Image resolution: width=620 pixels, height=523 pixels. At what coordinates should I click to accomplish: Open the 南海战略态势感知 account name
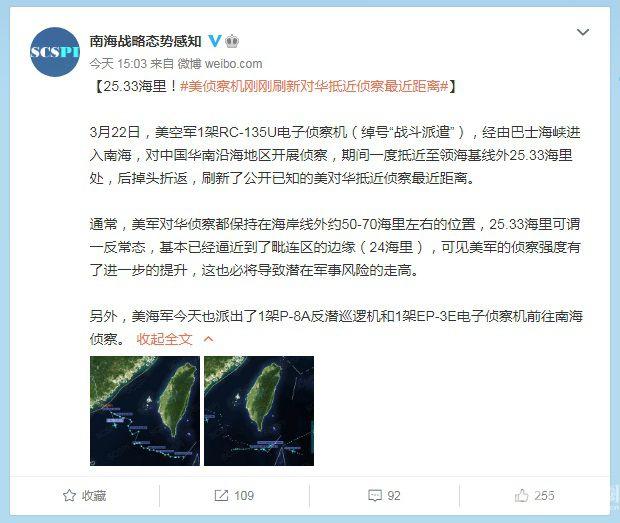click(146, 41)
